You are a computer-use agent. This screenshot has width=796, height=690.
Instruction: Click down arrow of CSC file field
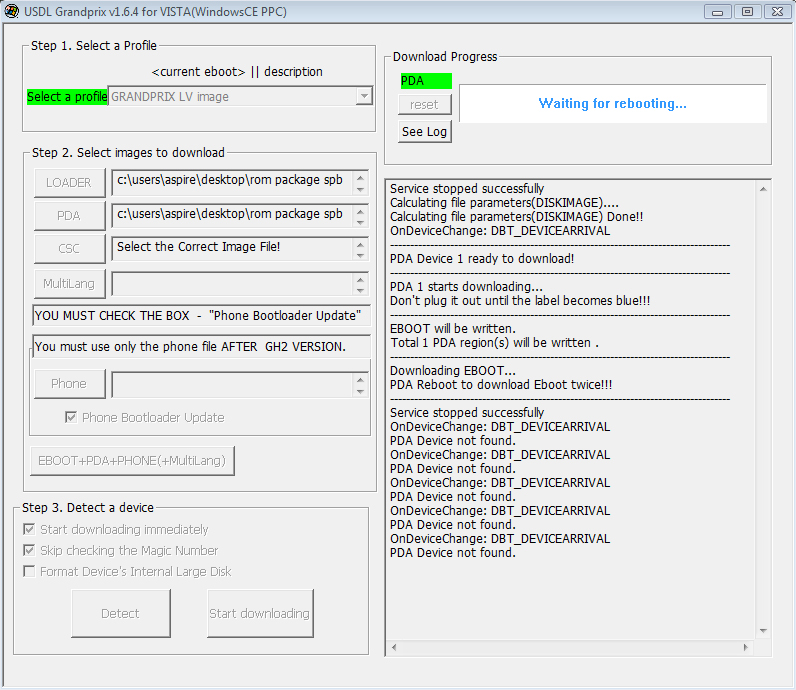pyautogui.click(x=360, y=255)
